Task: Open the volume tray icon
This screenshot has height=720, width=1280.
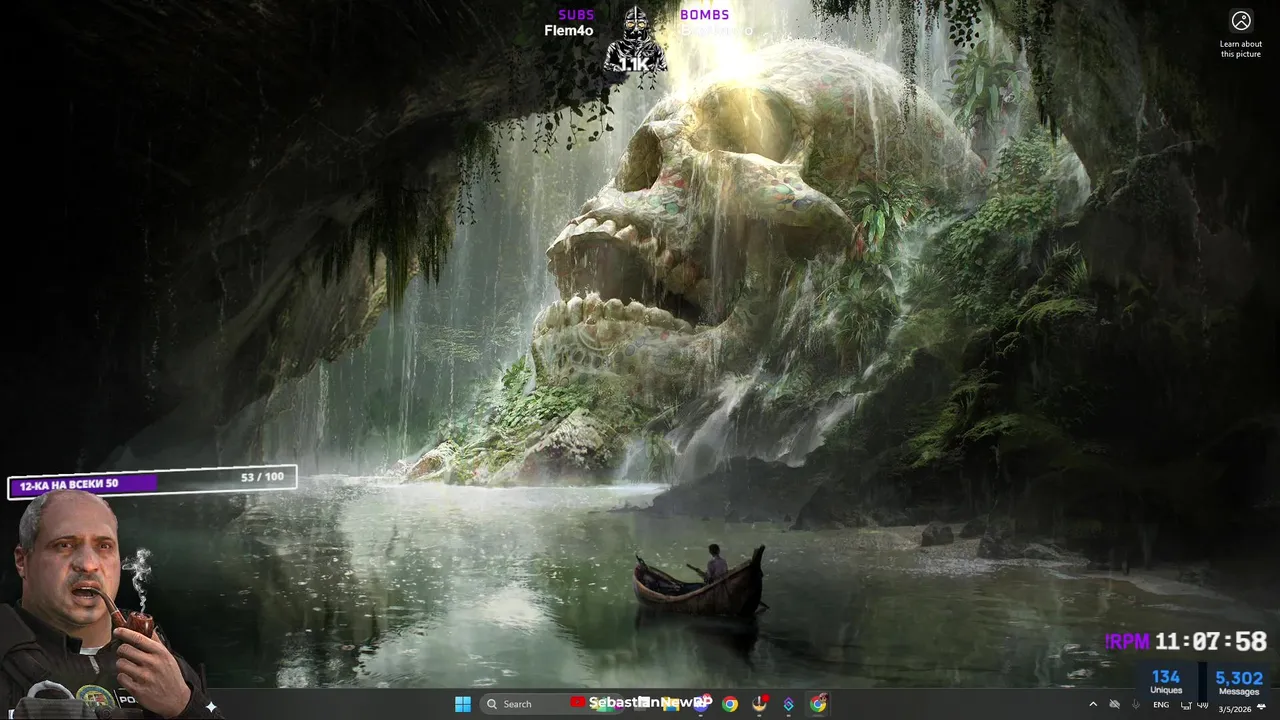Action: point(1203,705)
